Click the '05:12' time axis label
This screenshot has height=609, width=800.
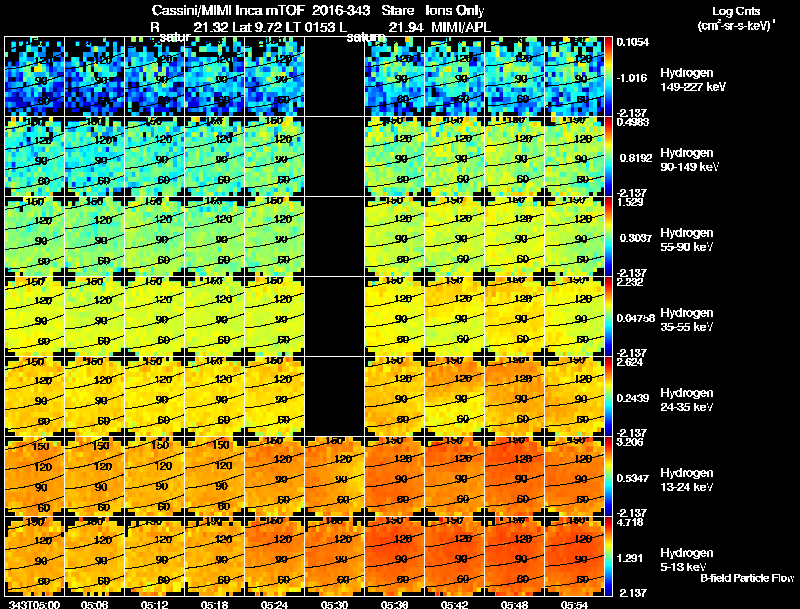tap(155, 604)
